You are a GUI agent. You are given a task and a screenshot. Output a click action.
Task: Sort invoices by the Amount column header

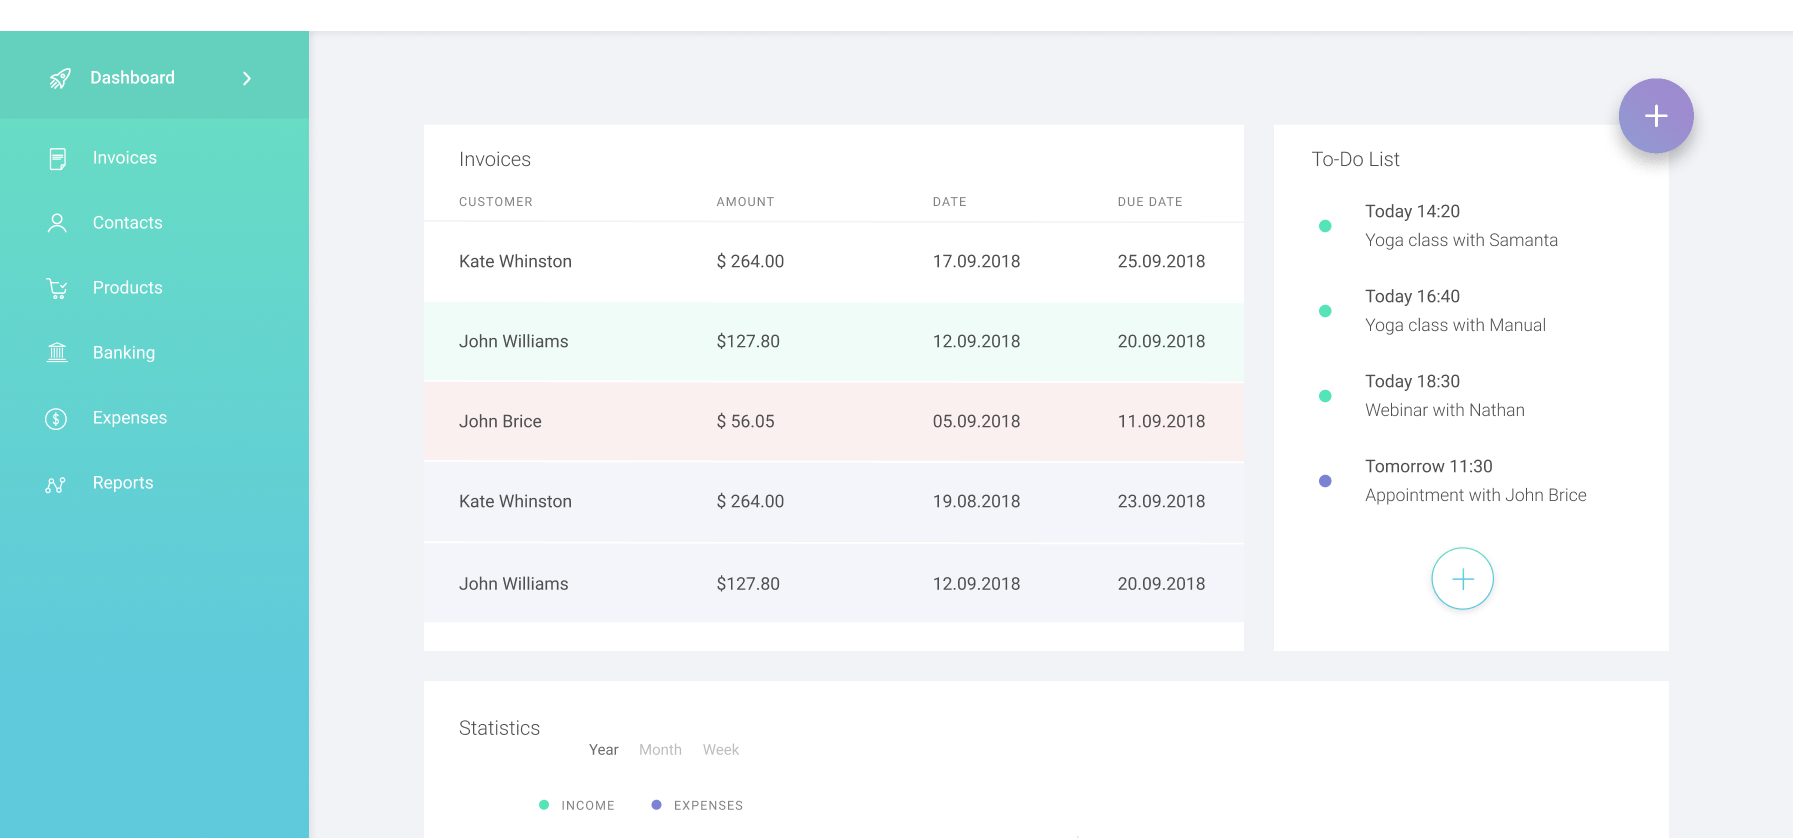pos(745,202)
